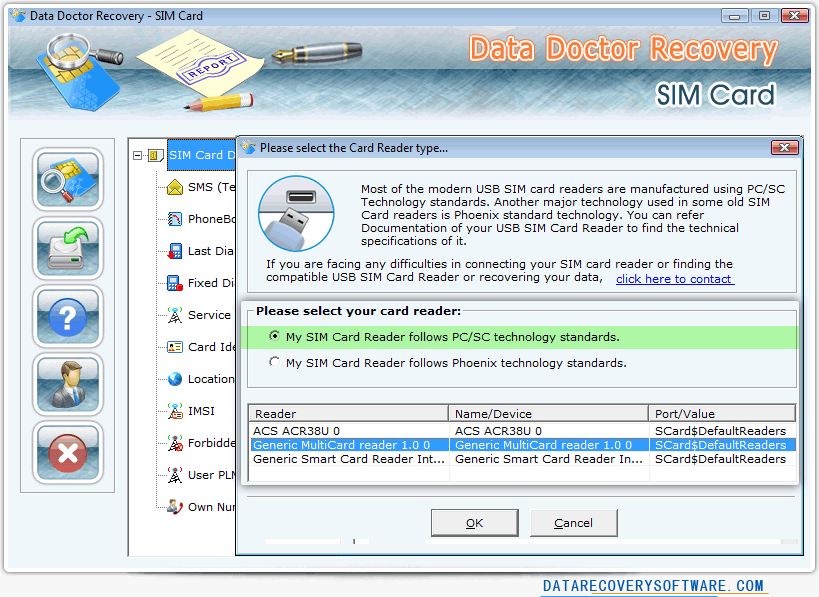
Task: Select the SIM Card Data tree root
Action: coord(202,155)
